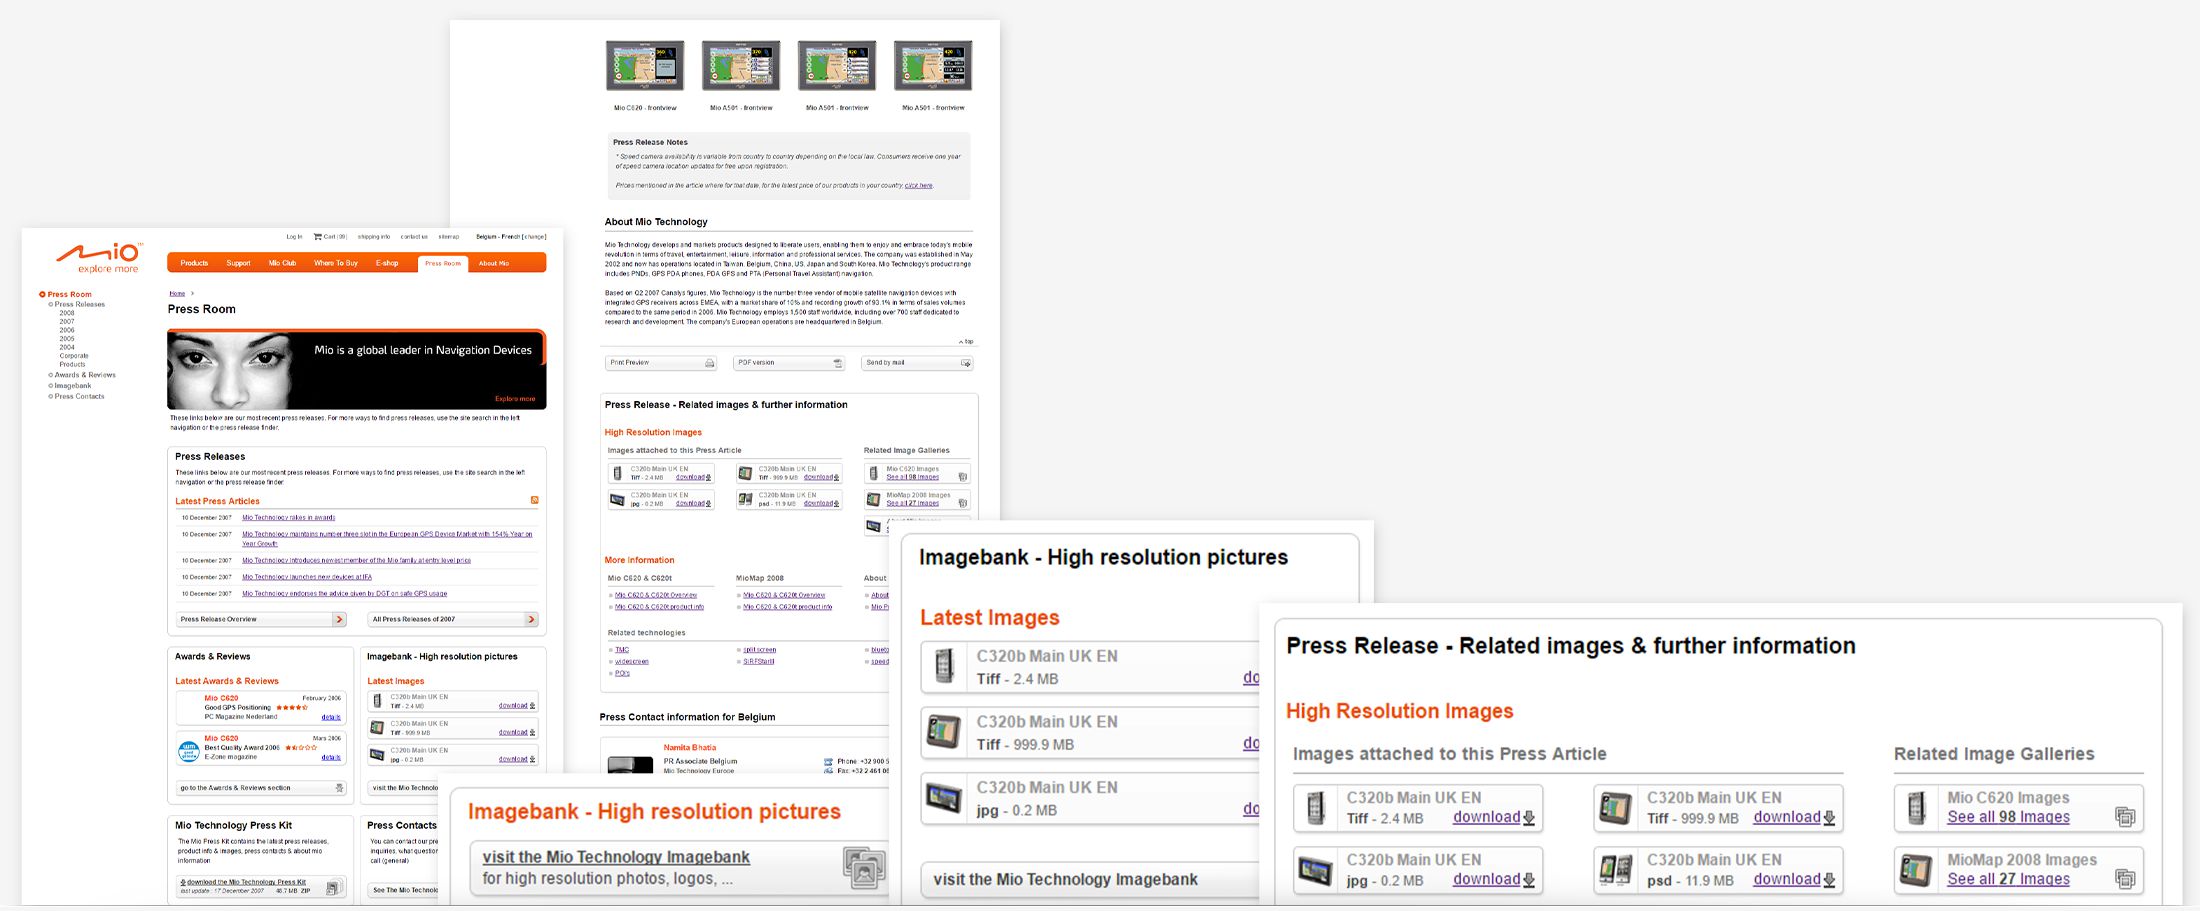Expand Press Contacts in left sidebar
The width and height of the screenshot is (2200, 911).
79,397
